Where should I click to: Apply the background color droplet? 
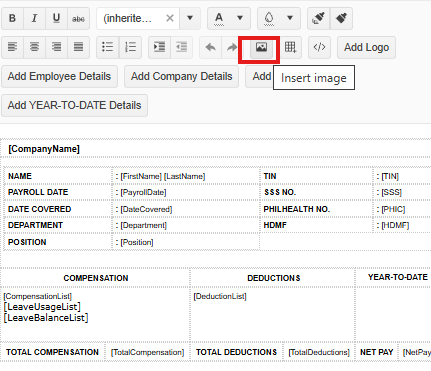coord(269,18)
